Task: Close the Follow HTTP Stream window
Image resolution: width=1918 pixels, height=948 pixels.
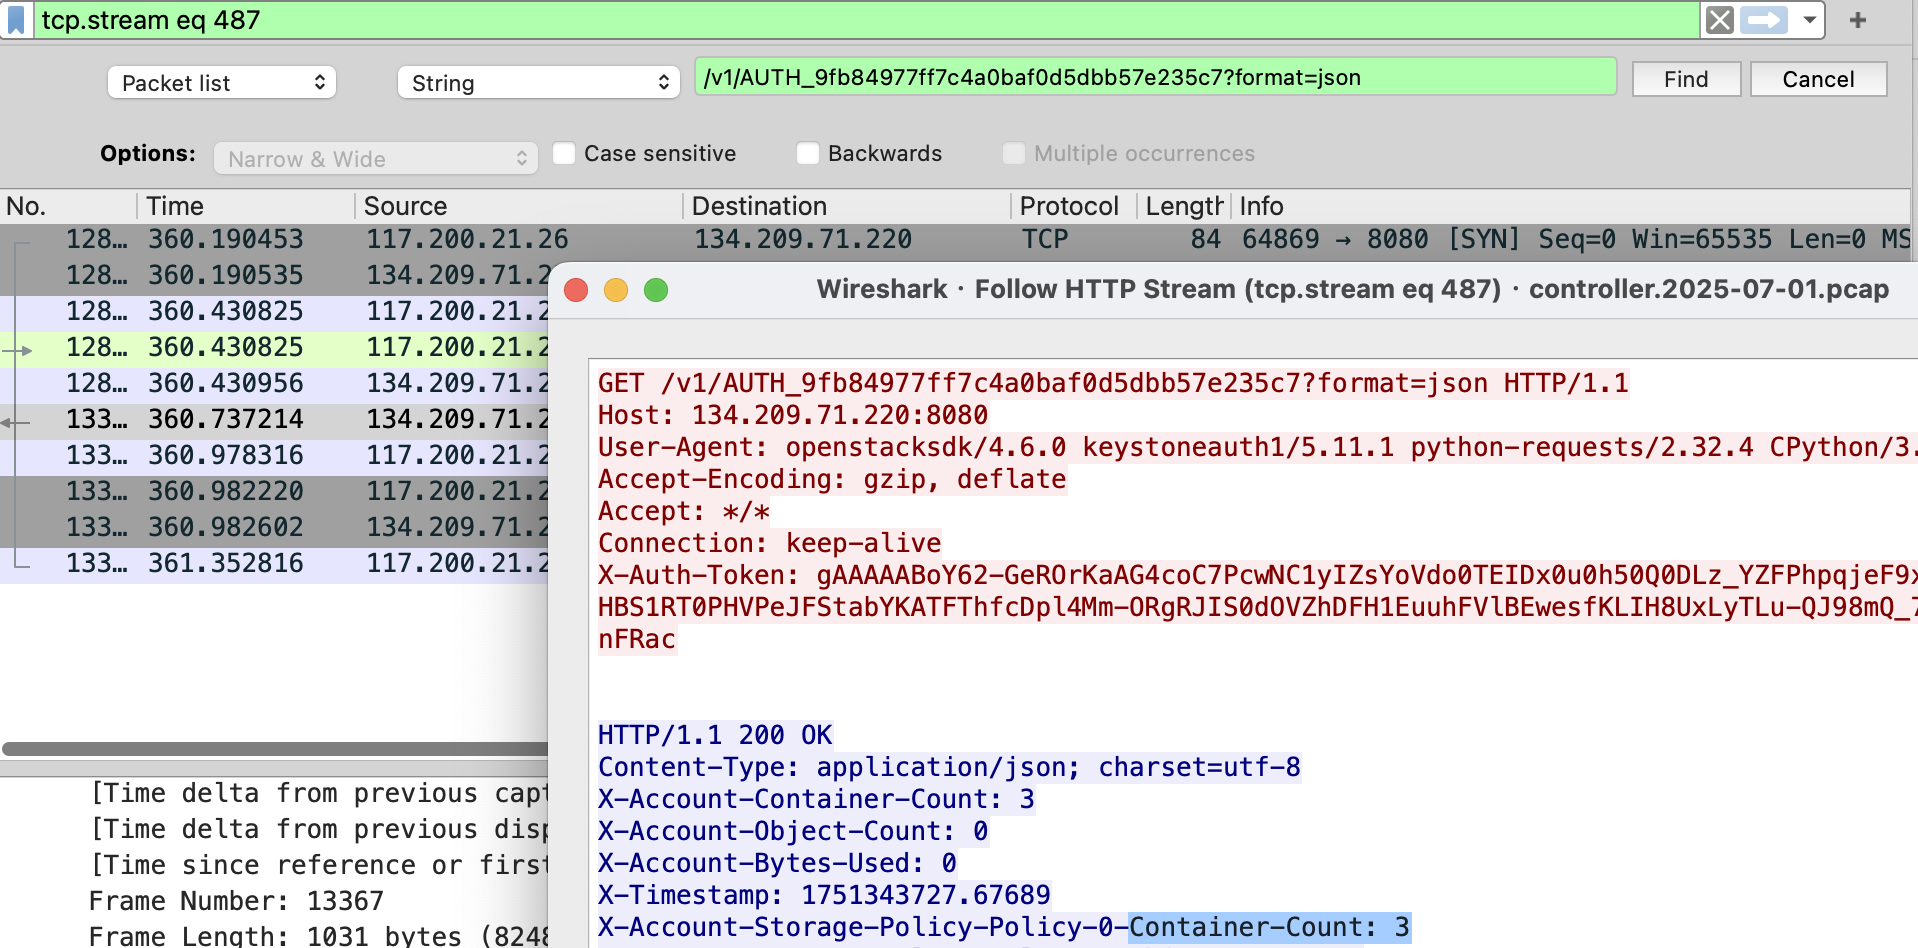Action: click(576, 290)
